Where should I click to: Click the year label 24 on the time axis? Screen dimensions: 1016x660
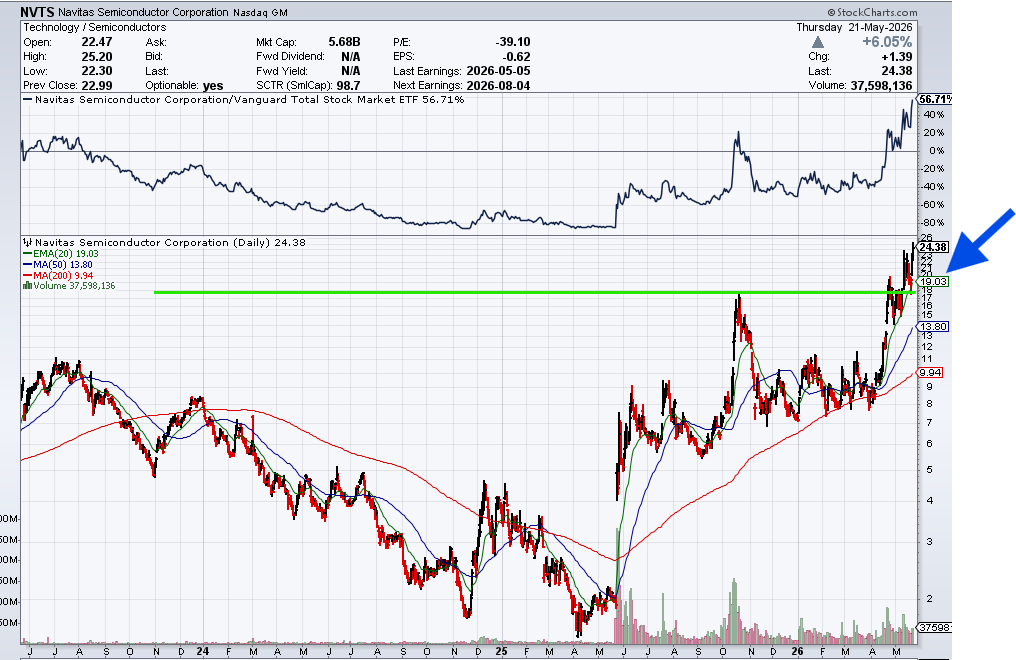[203, 651]
